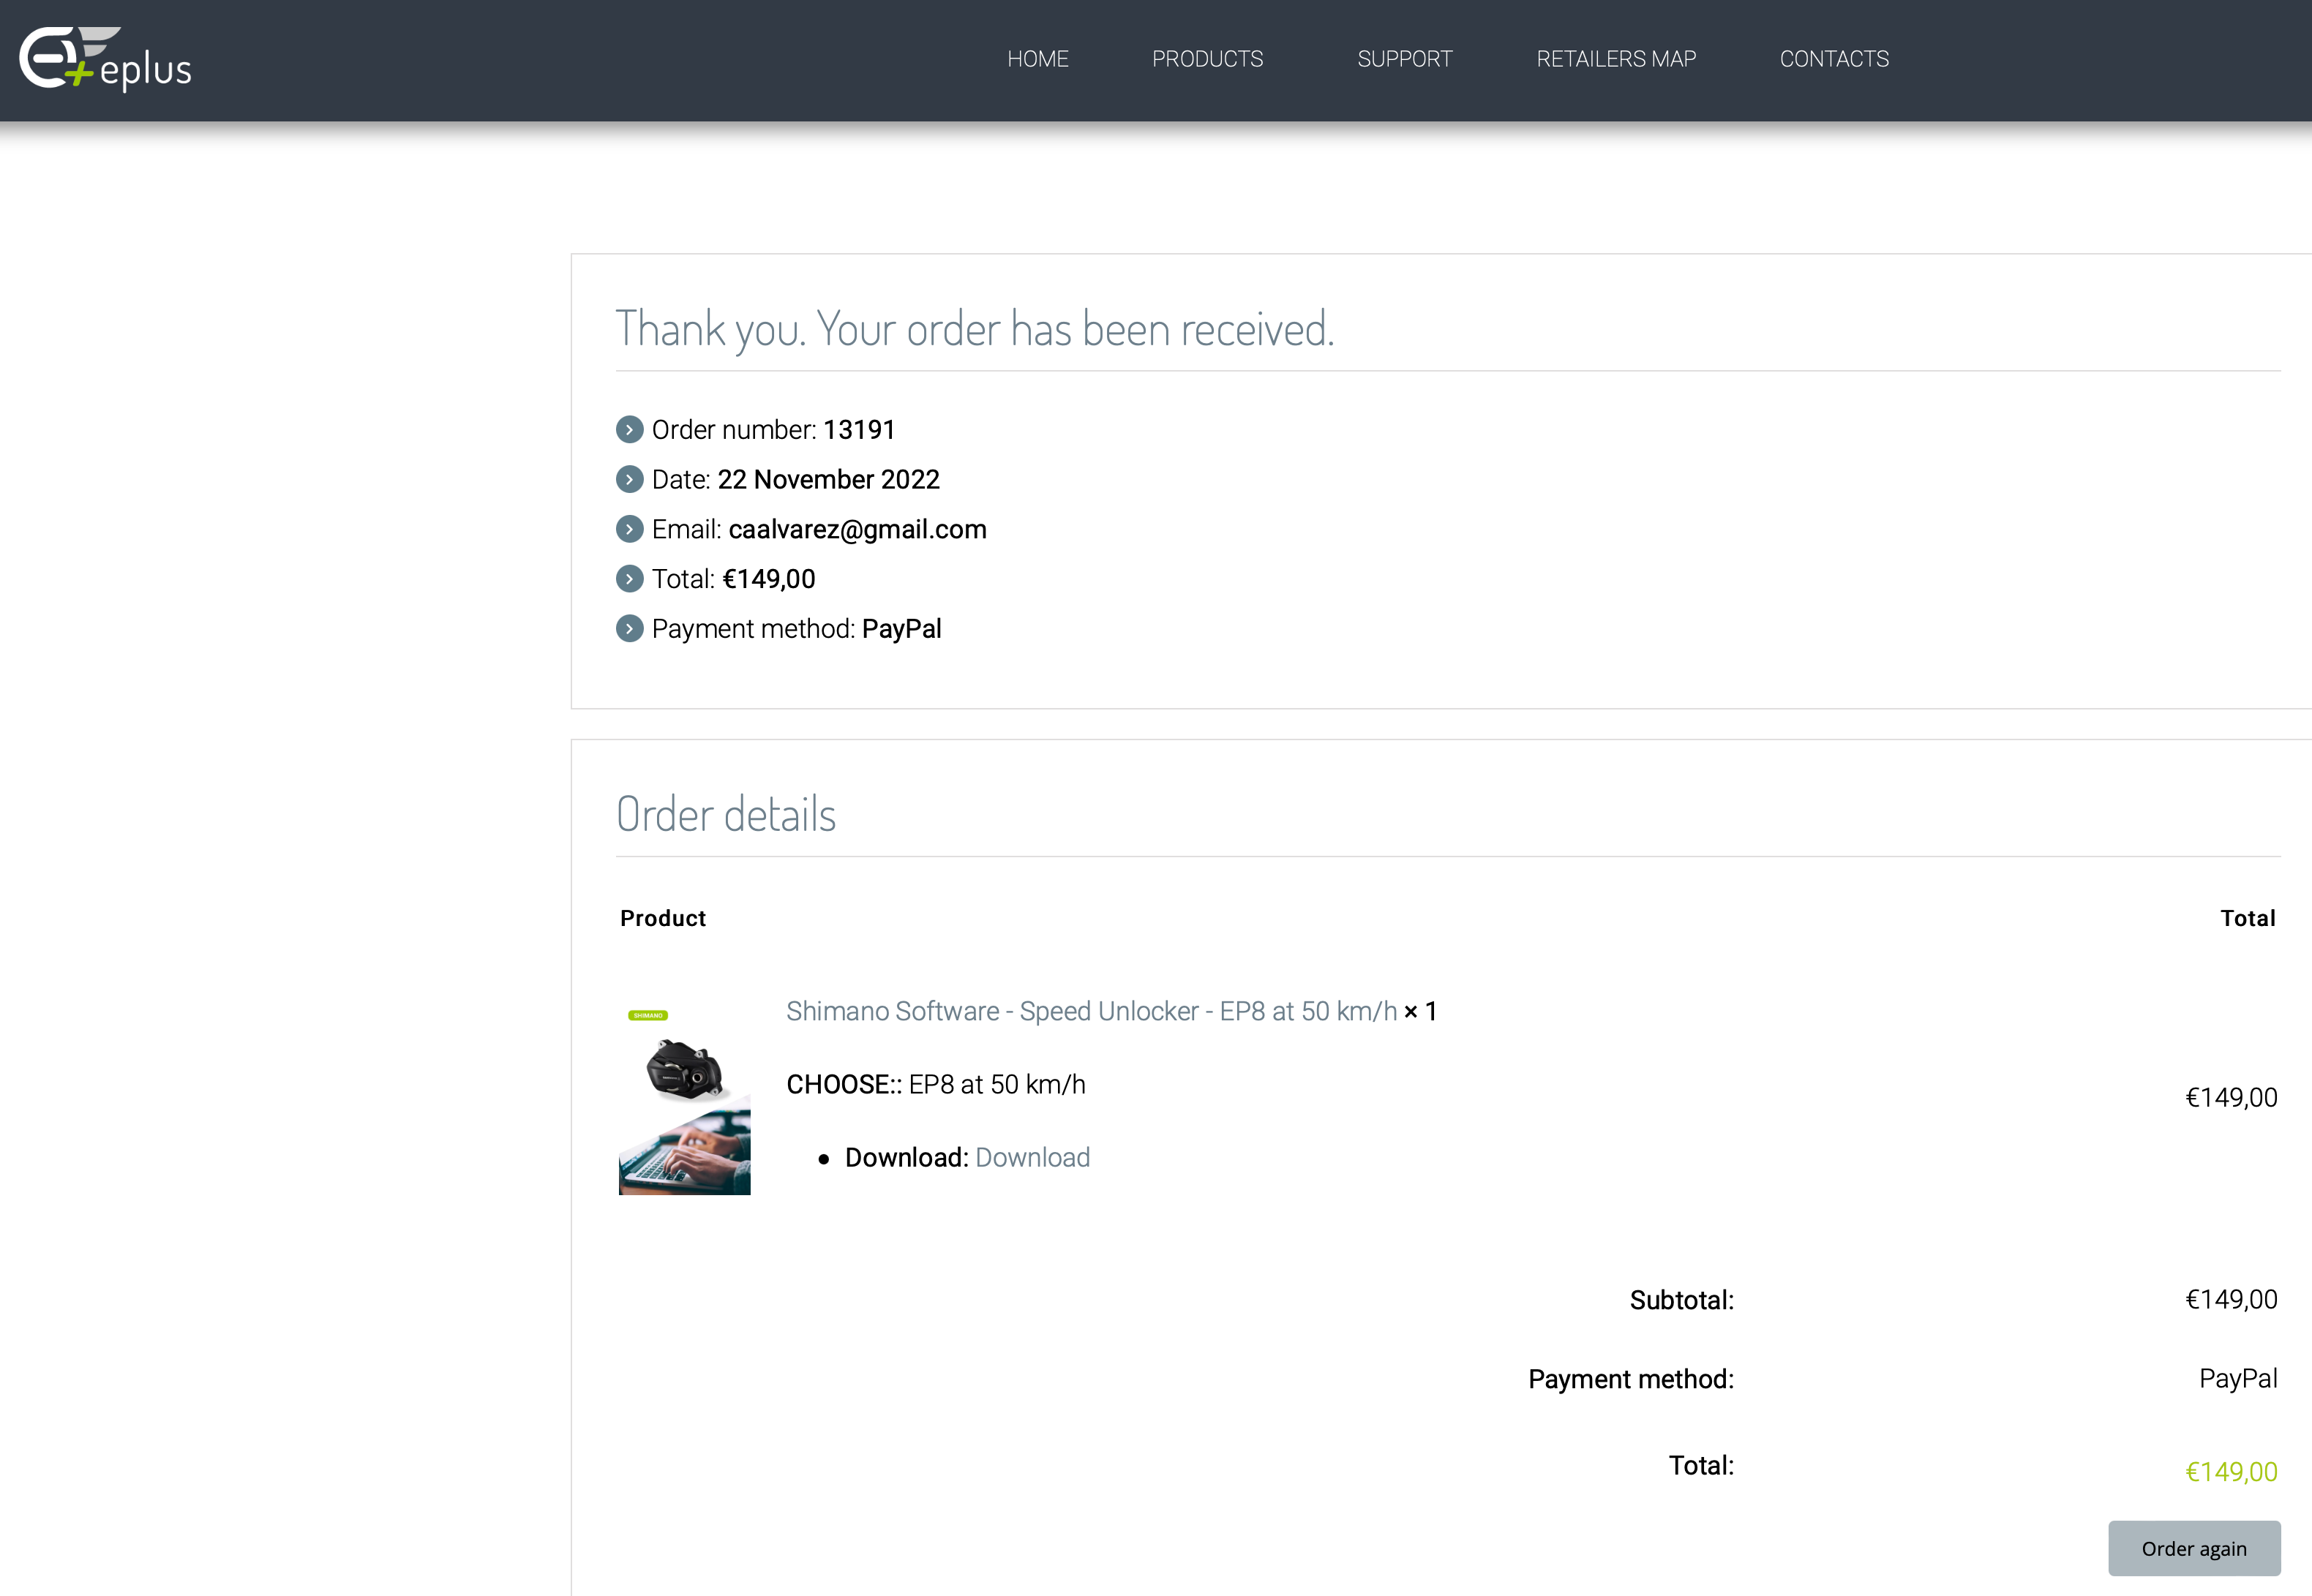The height and width of the screenshot is (1596, 2312).
Task: Open the Shimano Software Speed Unlocker product link
Action: (1091, 1011)
